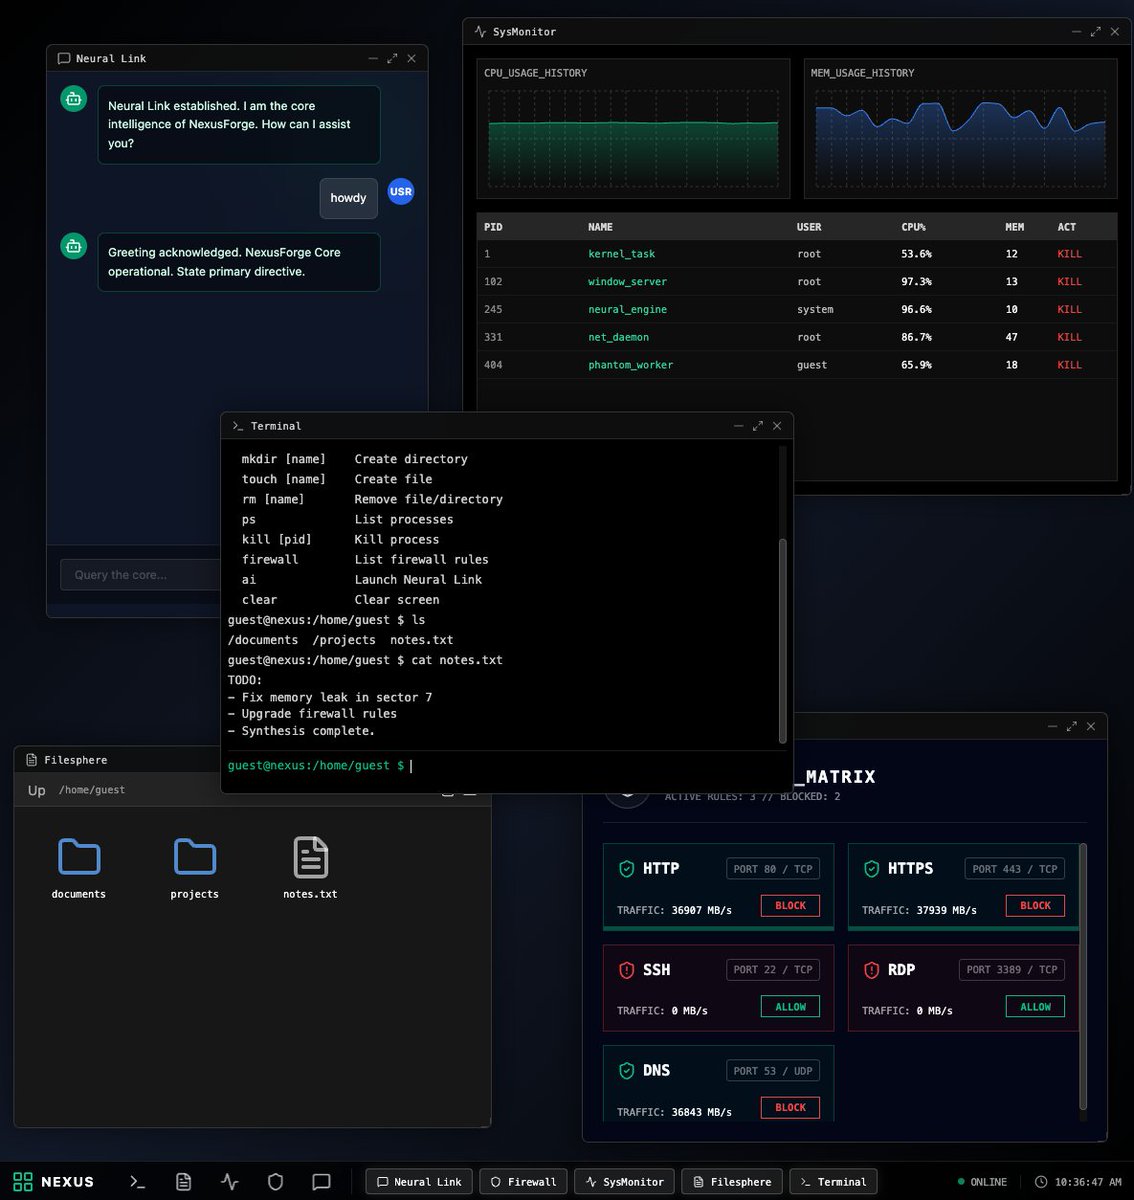Kill the window_server process

[x=1069, y=282]
